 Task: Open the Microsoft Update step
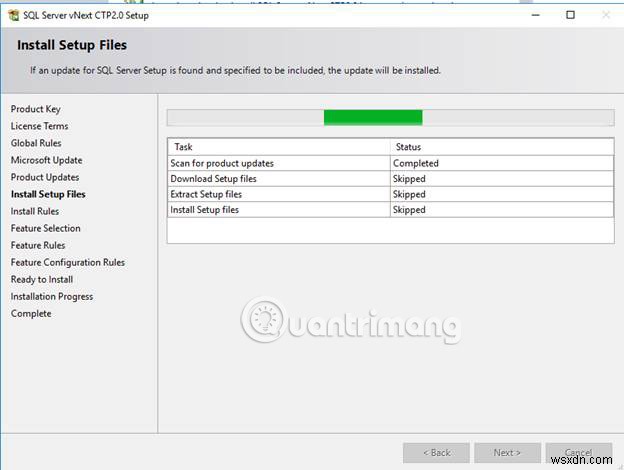tap(47, 160)
